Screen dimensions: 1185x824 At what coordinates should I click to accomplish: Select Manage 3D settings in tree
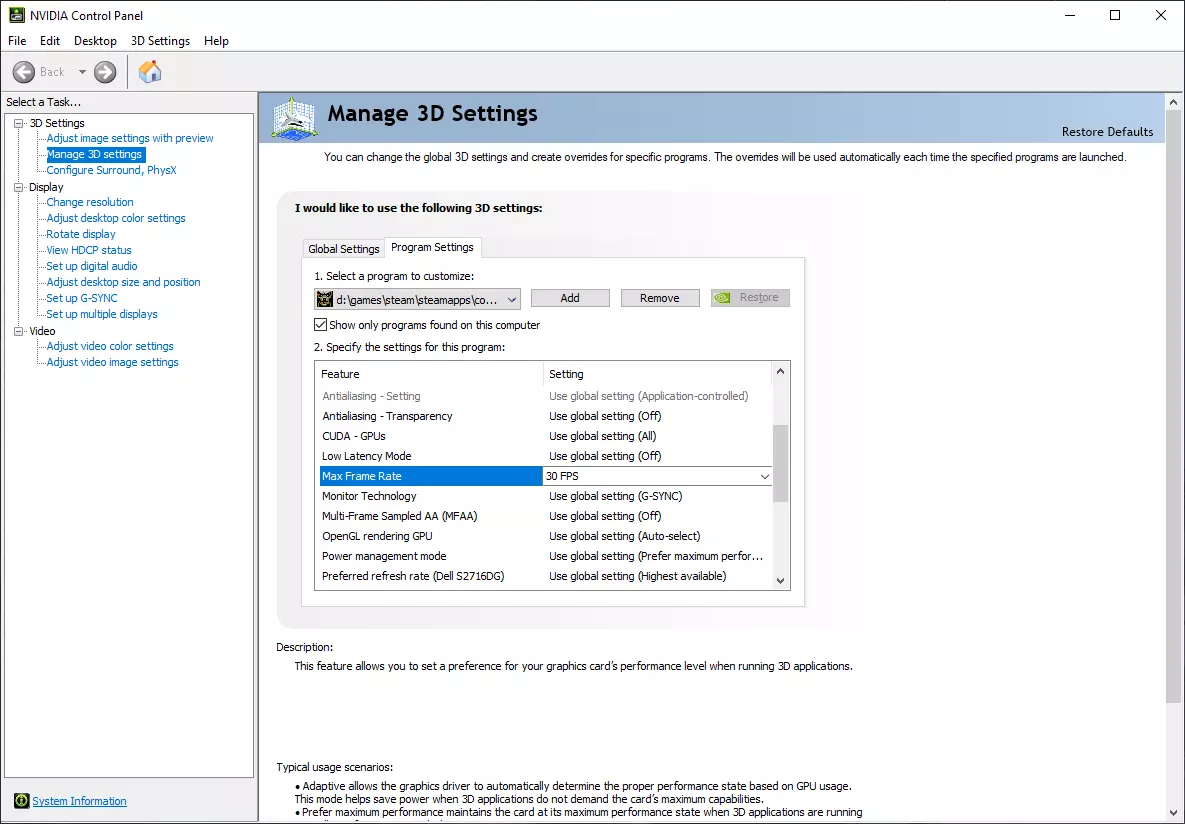(x=94, y=154)
